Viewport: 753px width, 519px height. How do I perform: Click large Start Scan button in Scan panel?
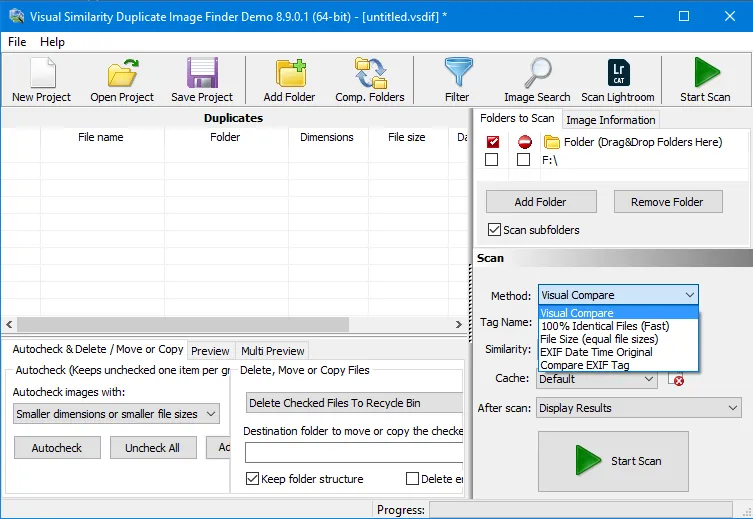613,461
